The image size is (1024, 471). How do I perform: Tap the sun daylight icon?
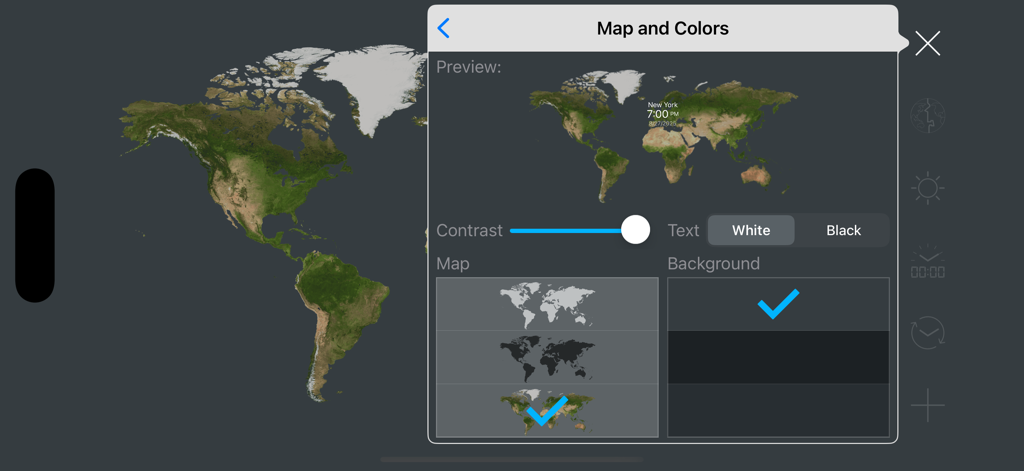point(927,188)
